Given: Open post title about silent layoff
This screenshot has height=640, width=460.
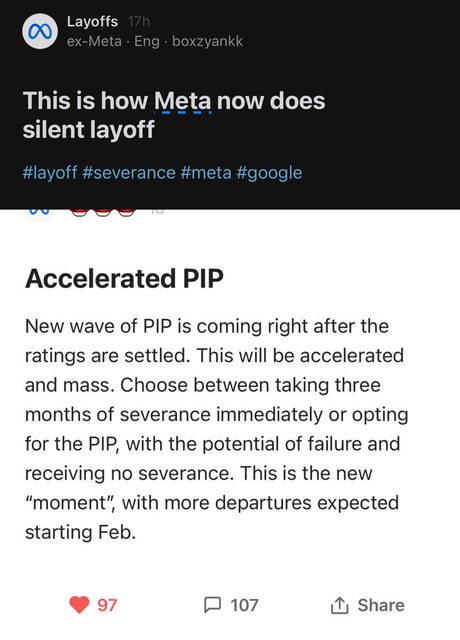Looking at the screenshot, I should coord(174,115).
